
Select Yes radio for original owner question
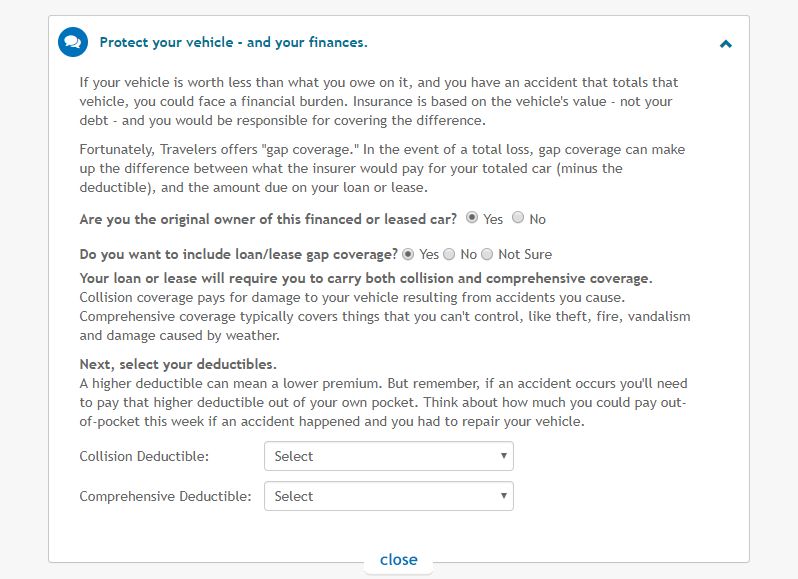pyautogui.click(x=472, y=218)
